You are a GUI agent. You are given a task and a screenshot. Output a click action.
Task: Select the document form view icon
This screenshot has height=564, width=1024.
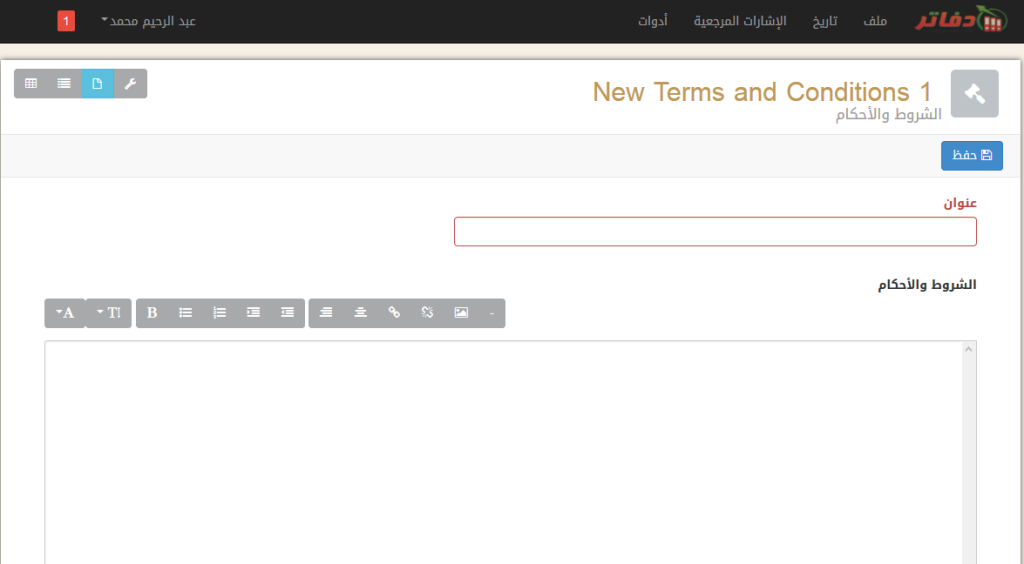97,84
